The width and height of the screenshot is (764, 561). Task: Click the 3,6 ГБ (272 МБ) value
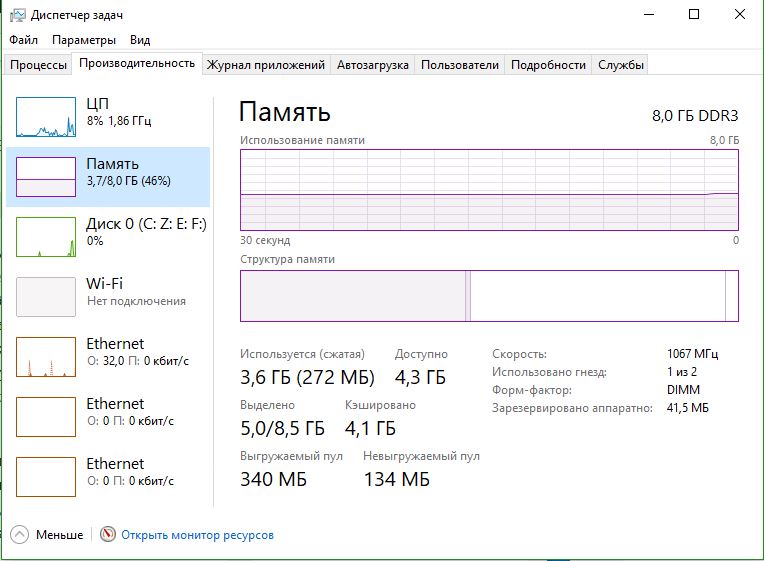coord(307,377)
